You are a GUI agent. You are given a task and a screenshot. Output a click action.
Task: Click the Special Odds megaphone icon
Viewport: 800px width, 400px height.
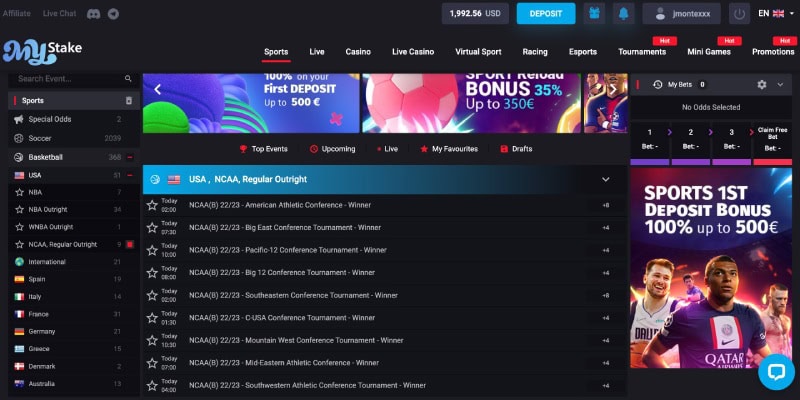19,119
